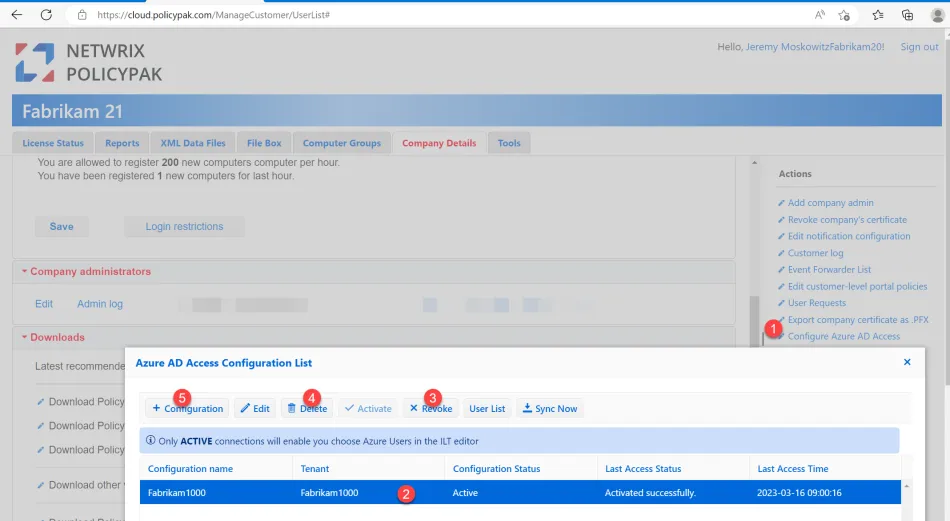The image size is (950, 521).
Task: Sign out of the portal
Action: [919, 47]
